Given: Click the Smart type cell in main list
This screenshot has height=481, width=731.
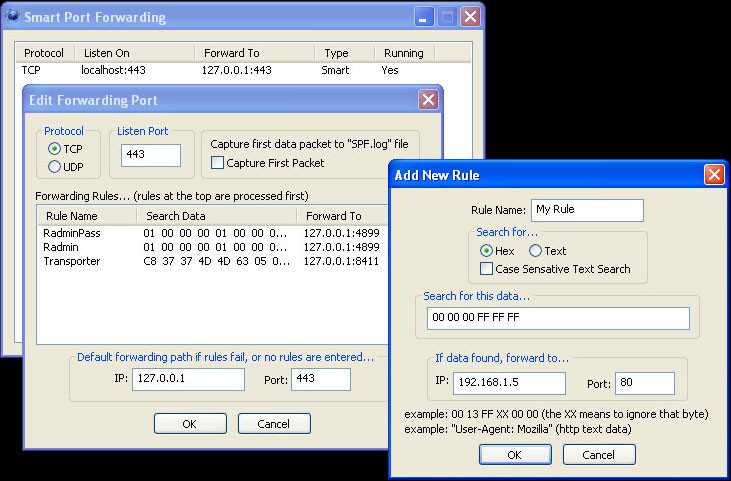Looking at the screenshot, I should click(335, 70).
